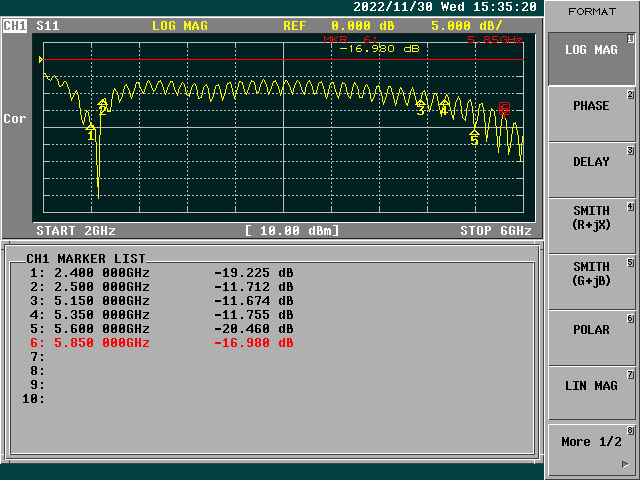This screenshot has width=640, height=480.
Task: Click the FORMAT menu header
Action: (x=592, y=11)
